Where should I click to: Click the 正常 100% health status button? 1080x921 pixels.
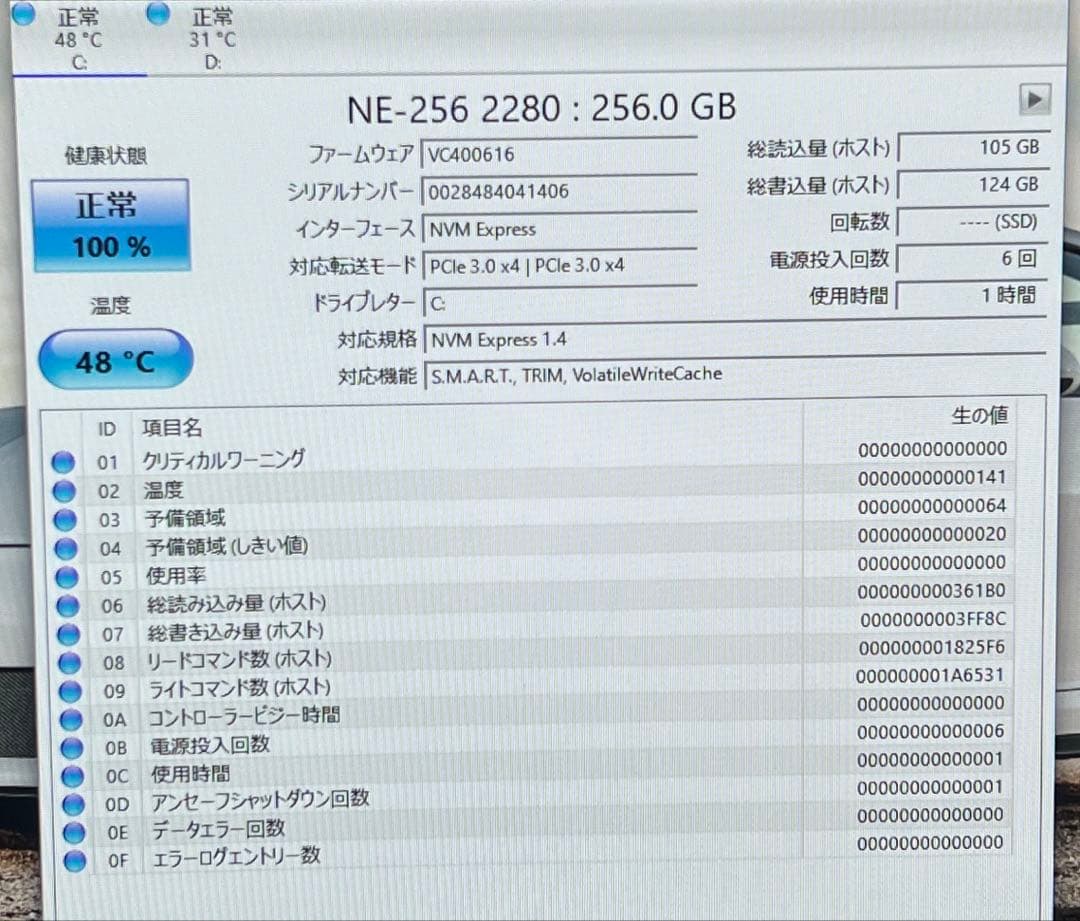click(x=112, y=227)
